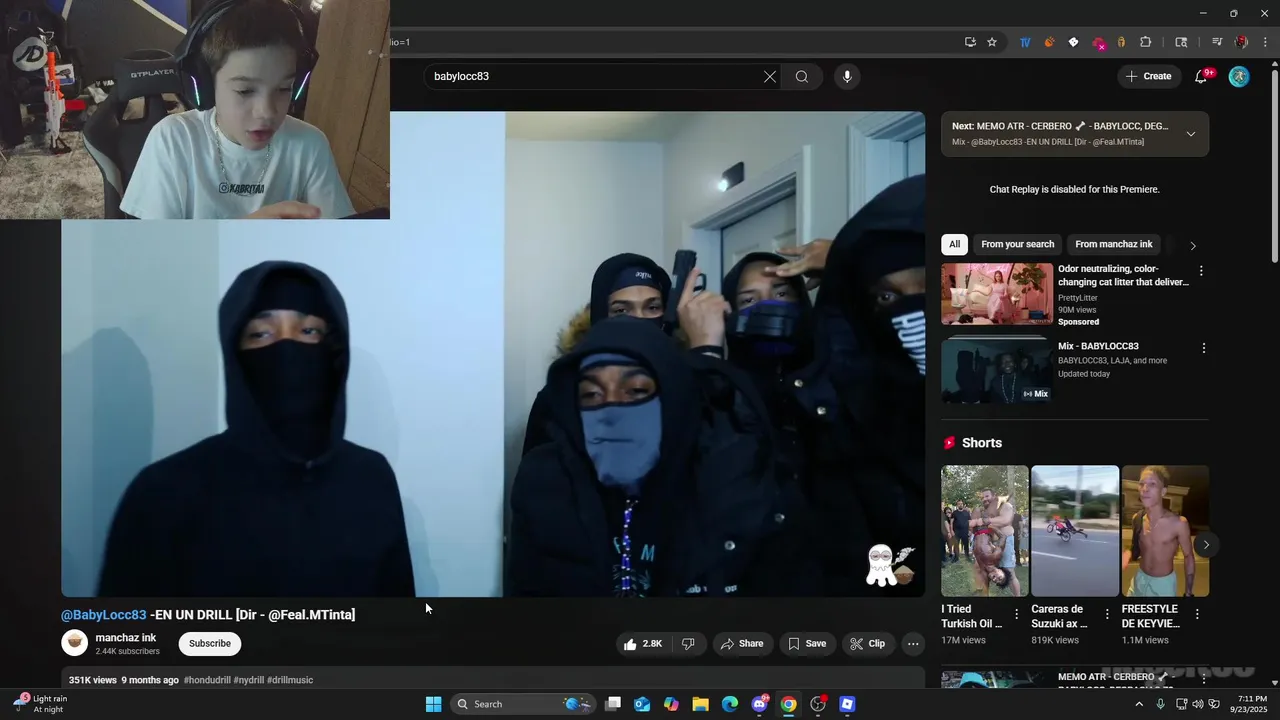Open Chrome profile avatar in toolbar
The image size is (1280, 720).
click(x=1241, y=42)
